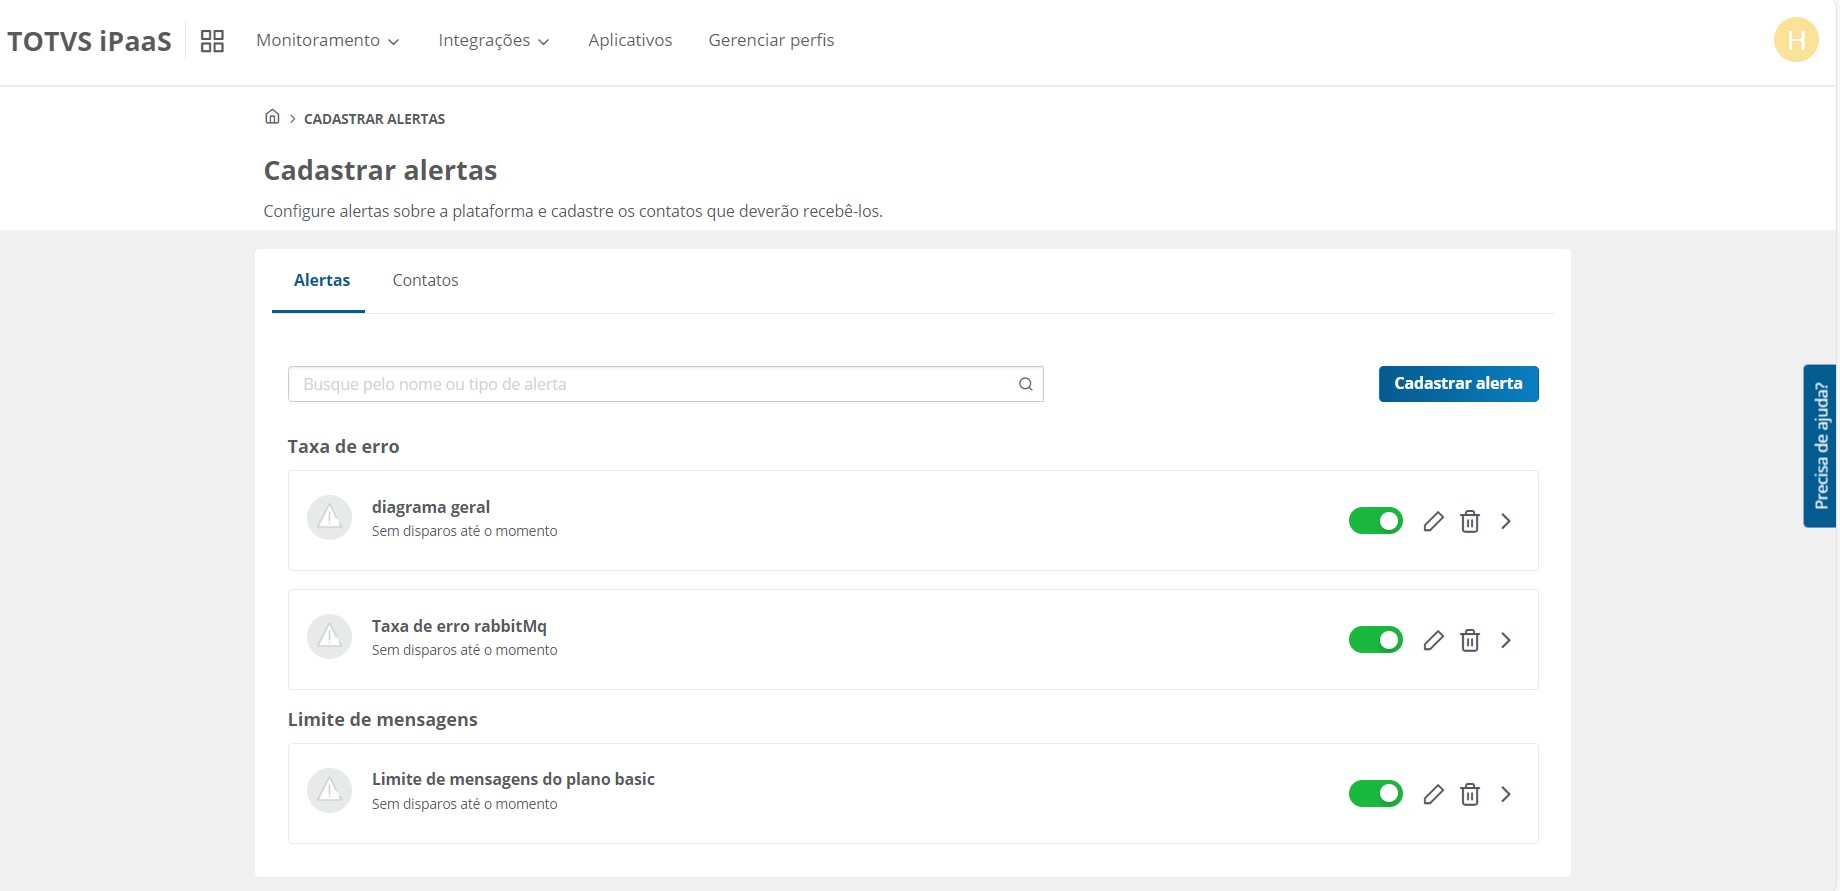
Task: Turn off Taxa de erro rabbitMq toggle
Action: point(1375,640)
